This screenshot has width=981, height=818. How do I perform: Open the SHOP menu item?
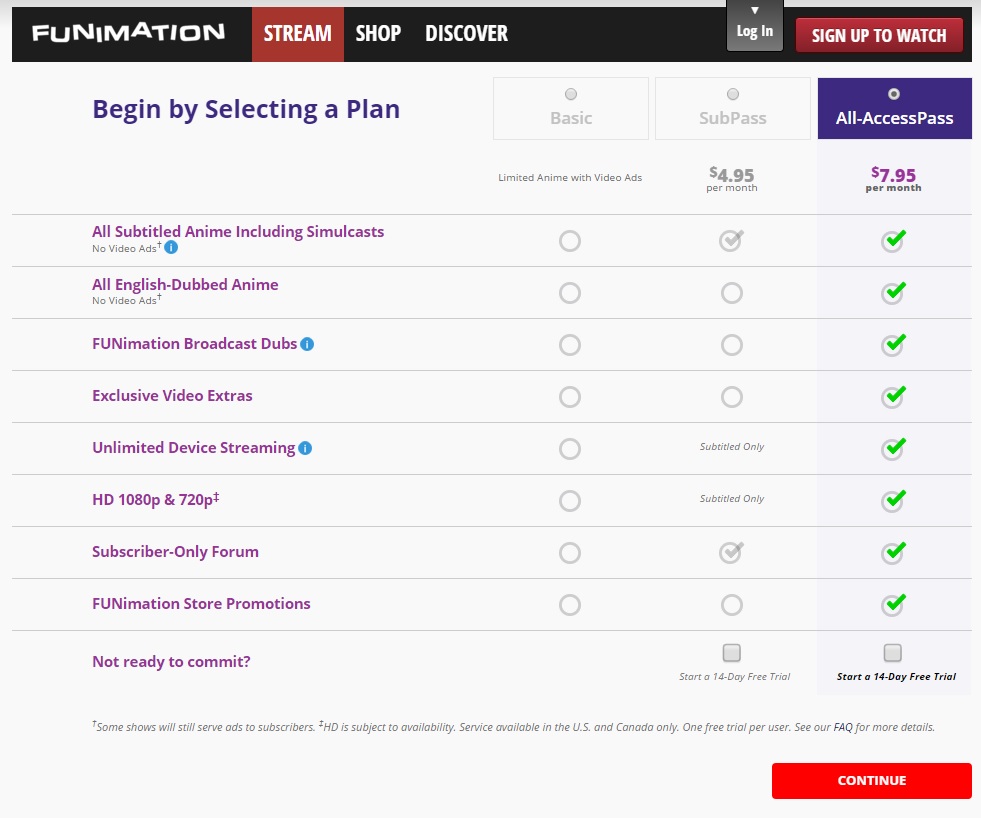pyautogui.click(x=378, y=34)
